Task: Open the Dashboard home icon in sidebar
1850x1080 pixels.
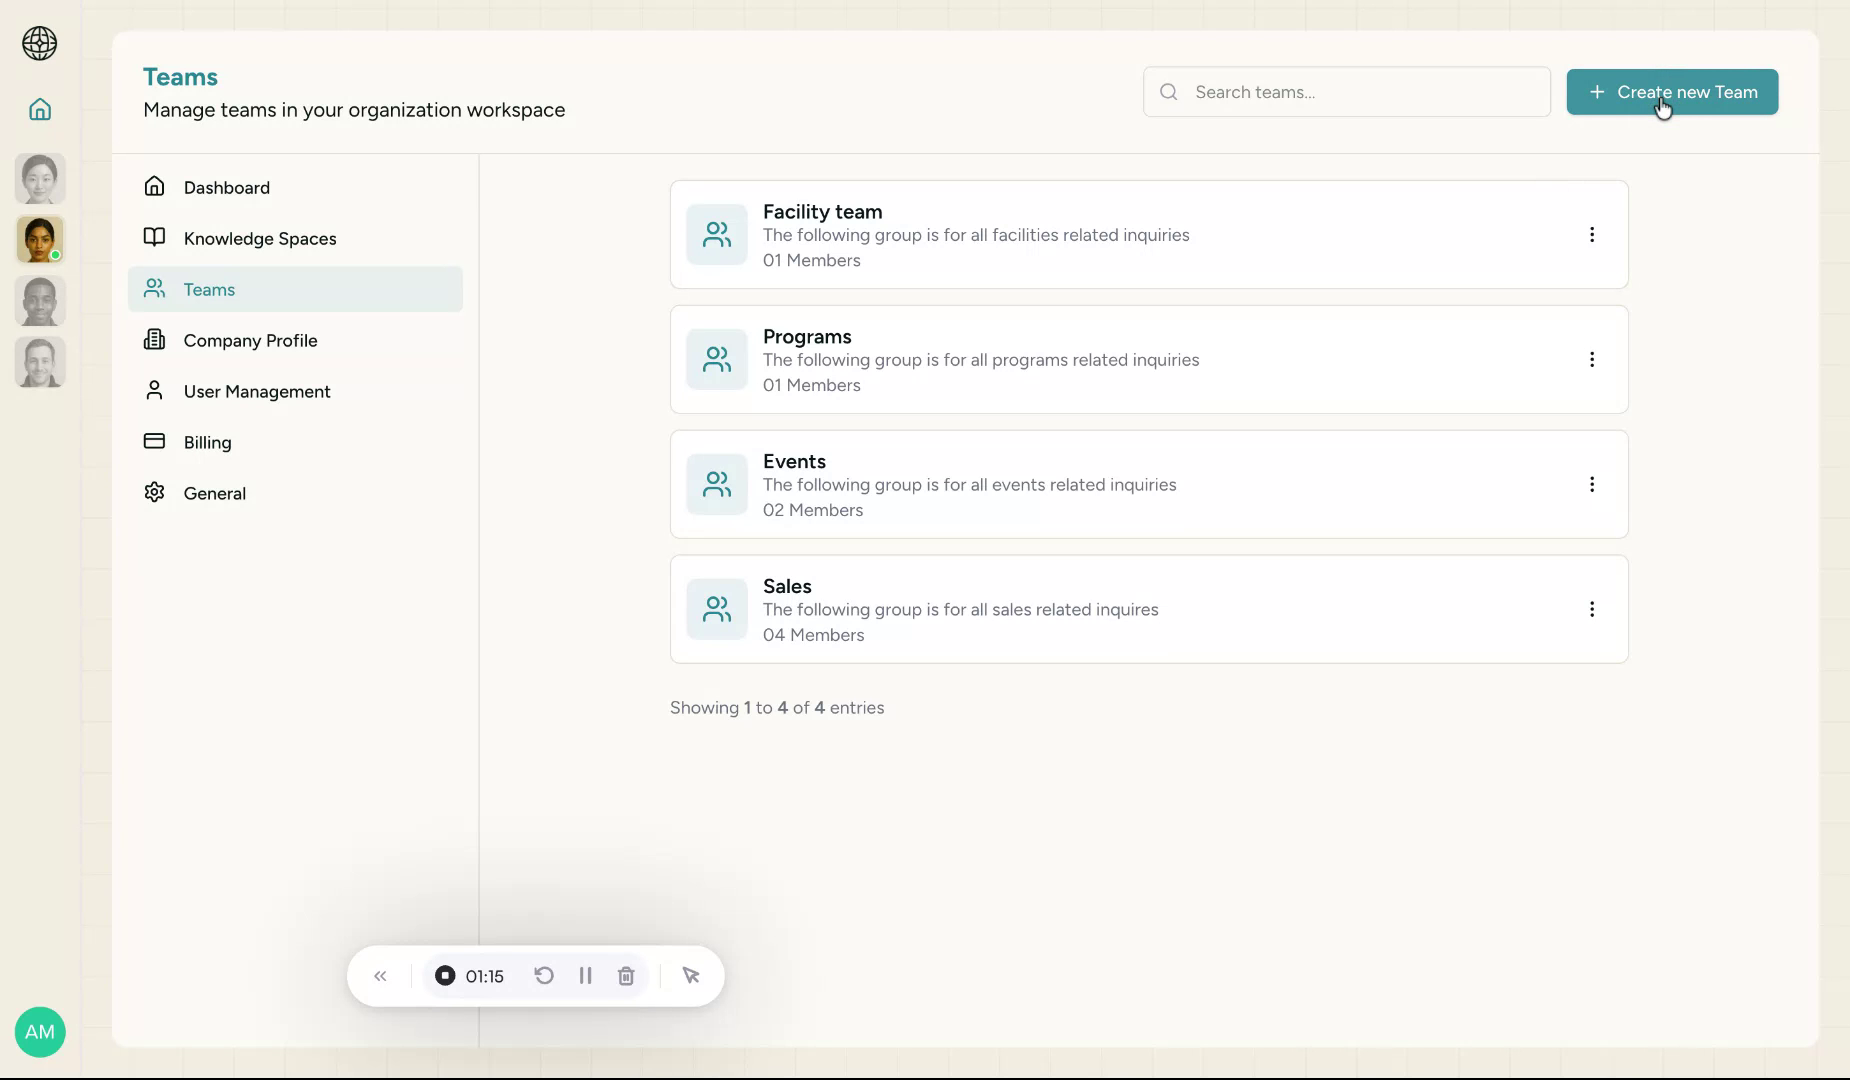Action: tap(155, 187)
